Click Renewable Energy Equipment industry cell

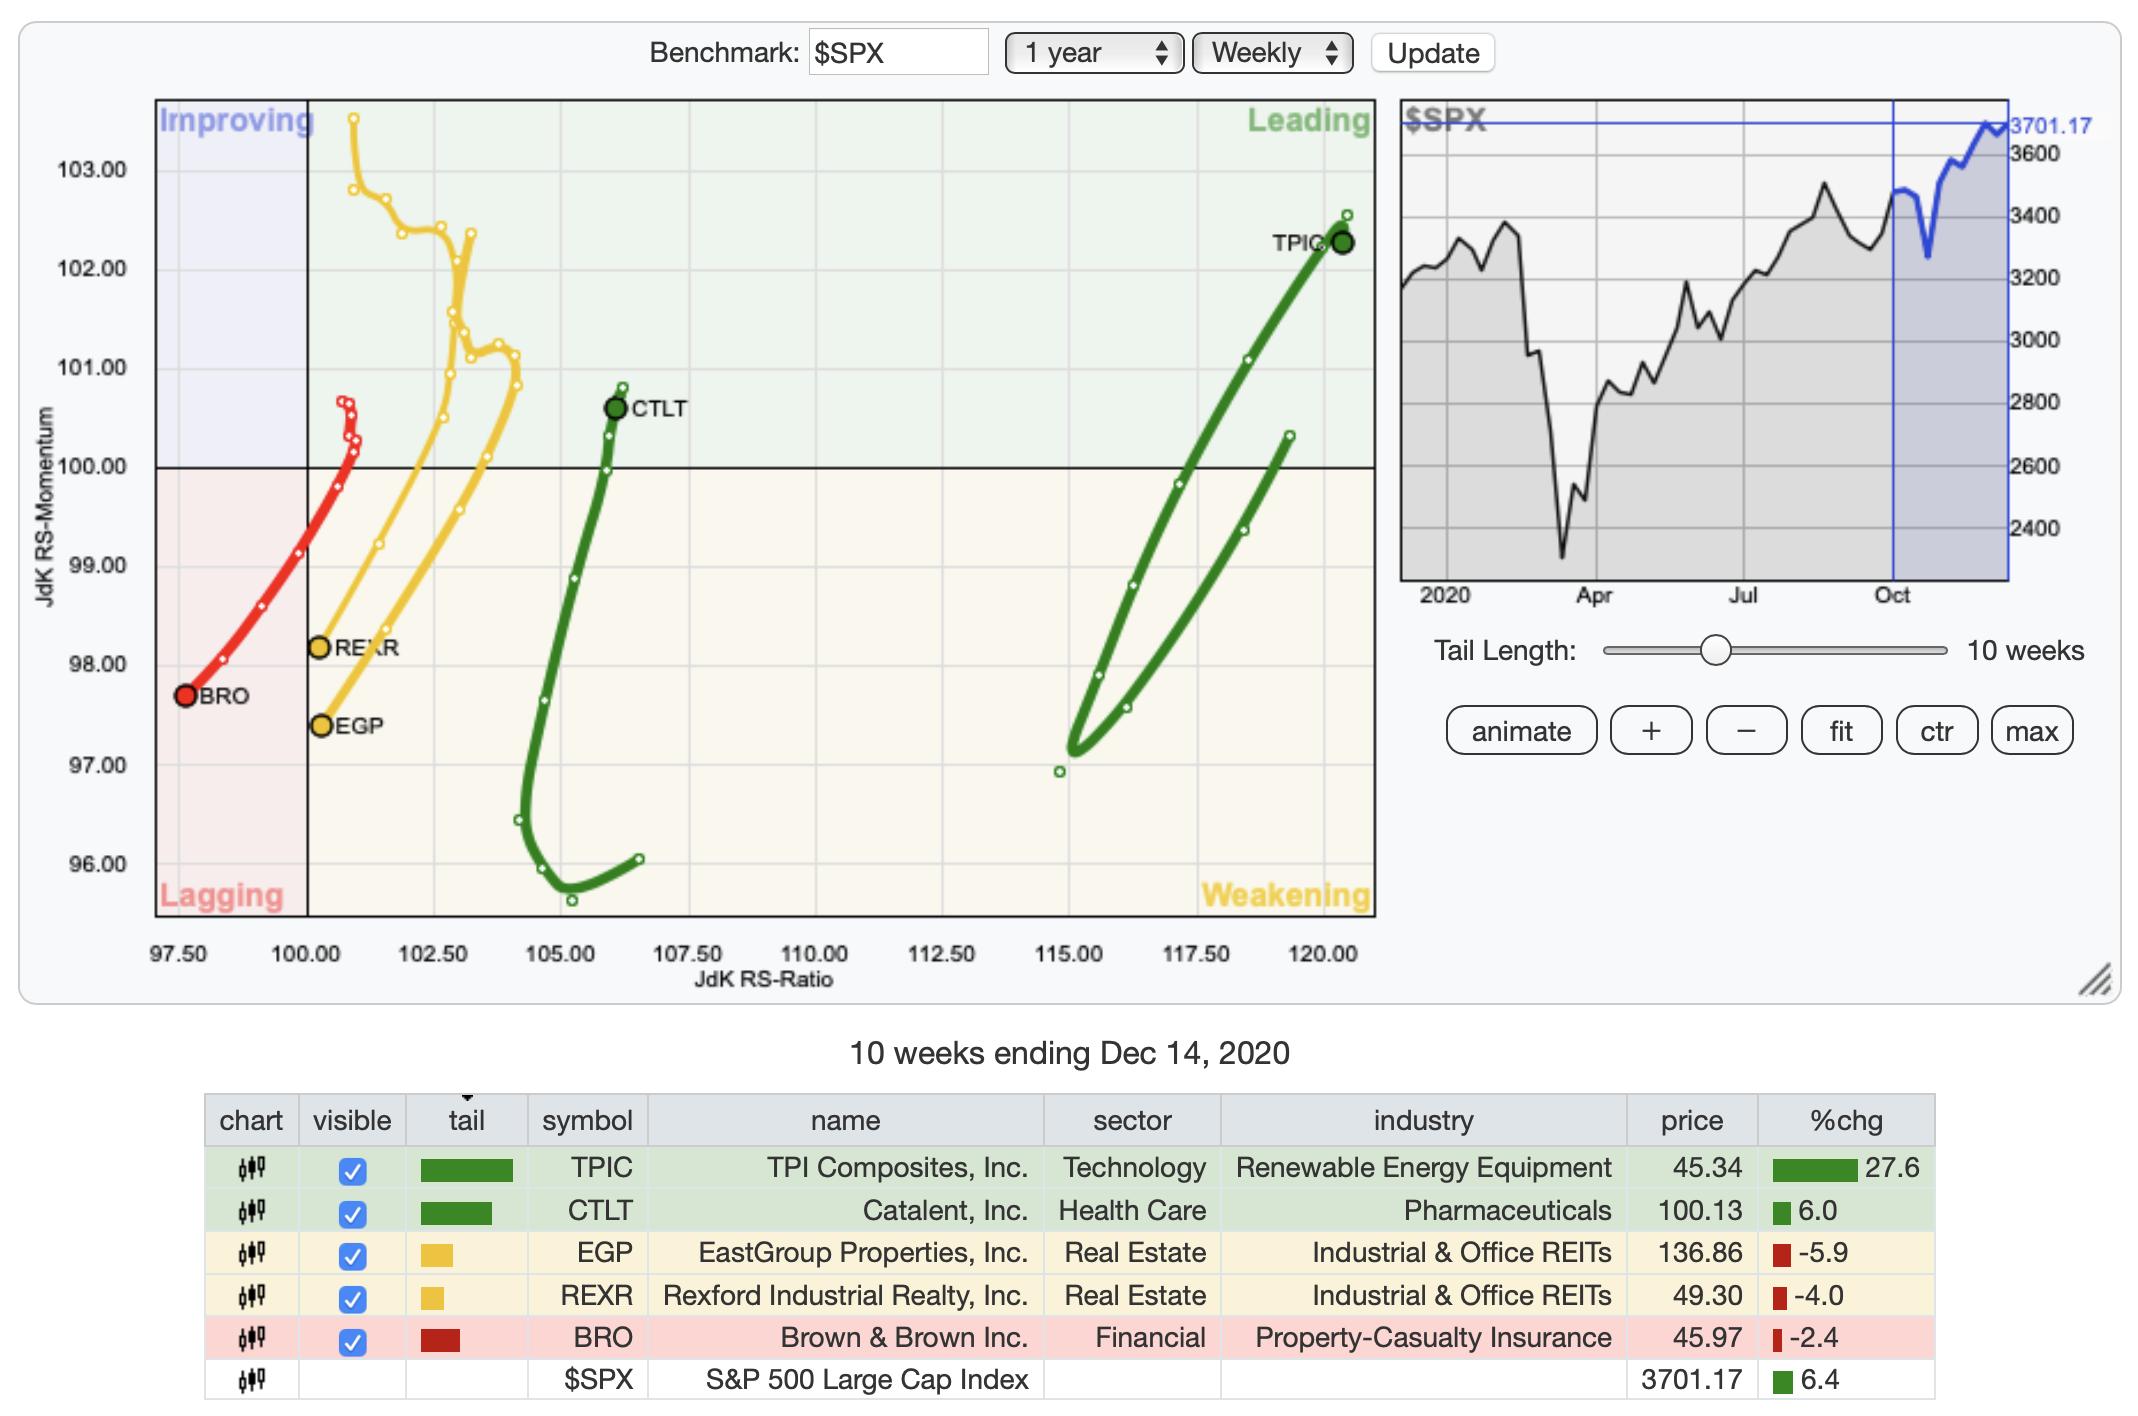pyautogui.click(x=1423, y=1167)
